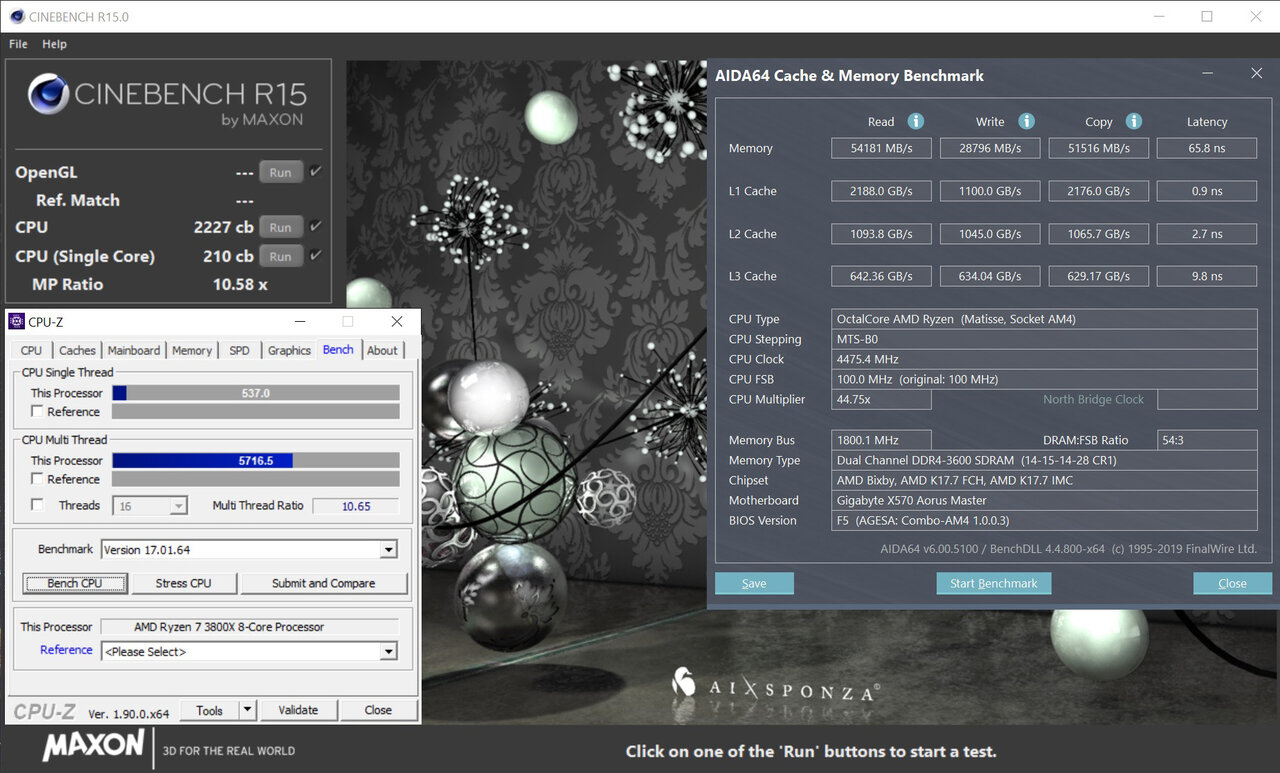Click the Multi Thread Ratio field 10.65
Screen dimensions: 1280x773
356,506
